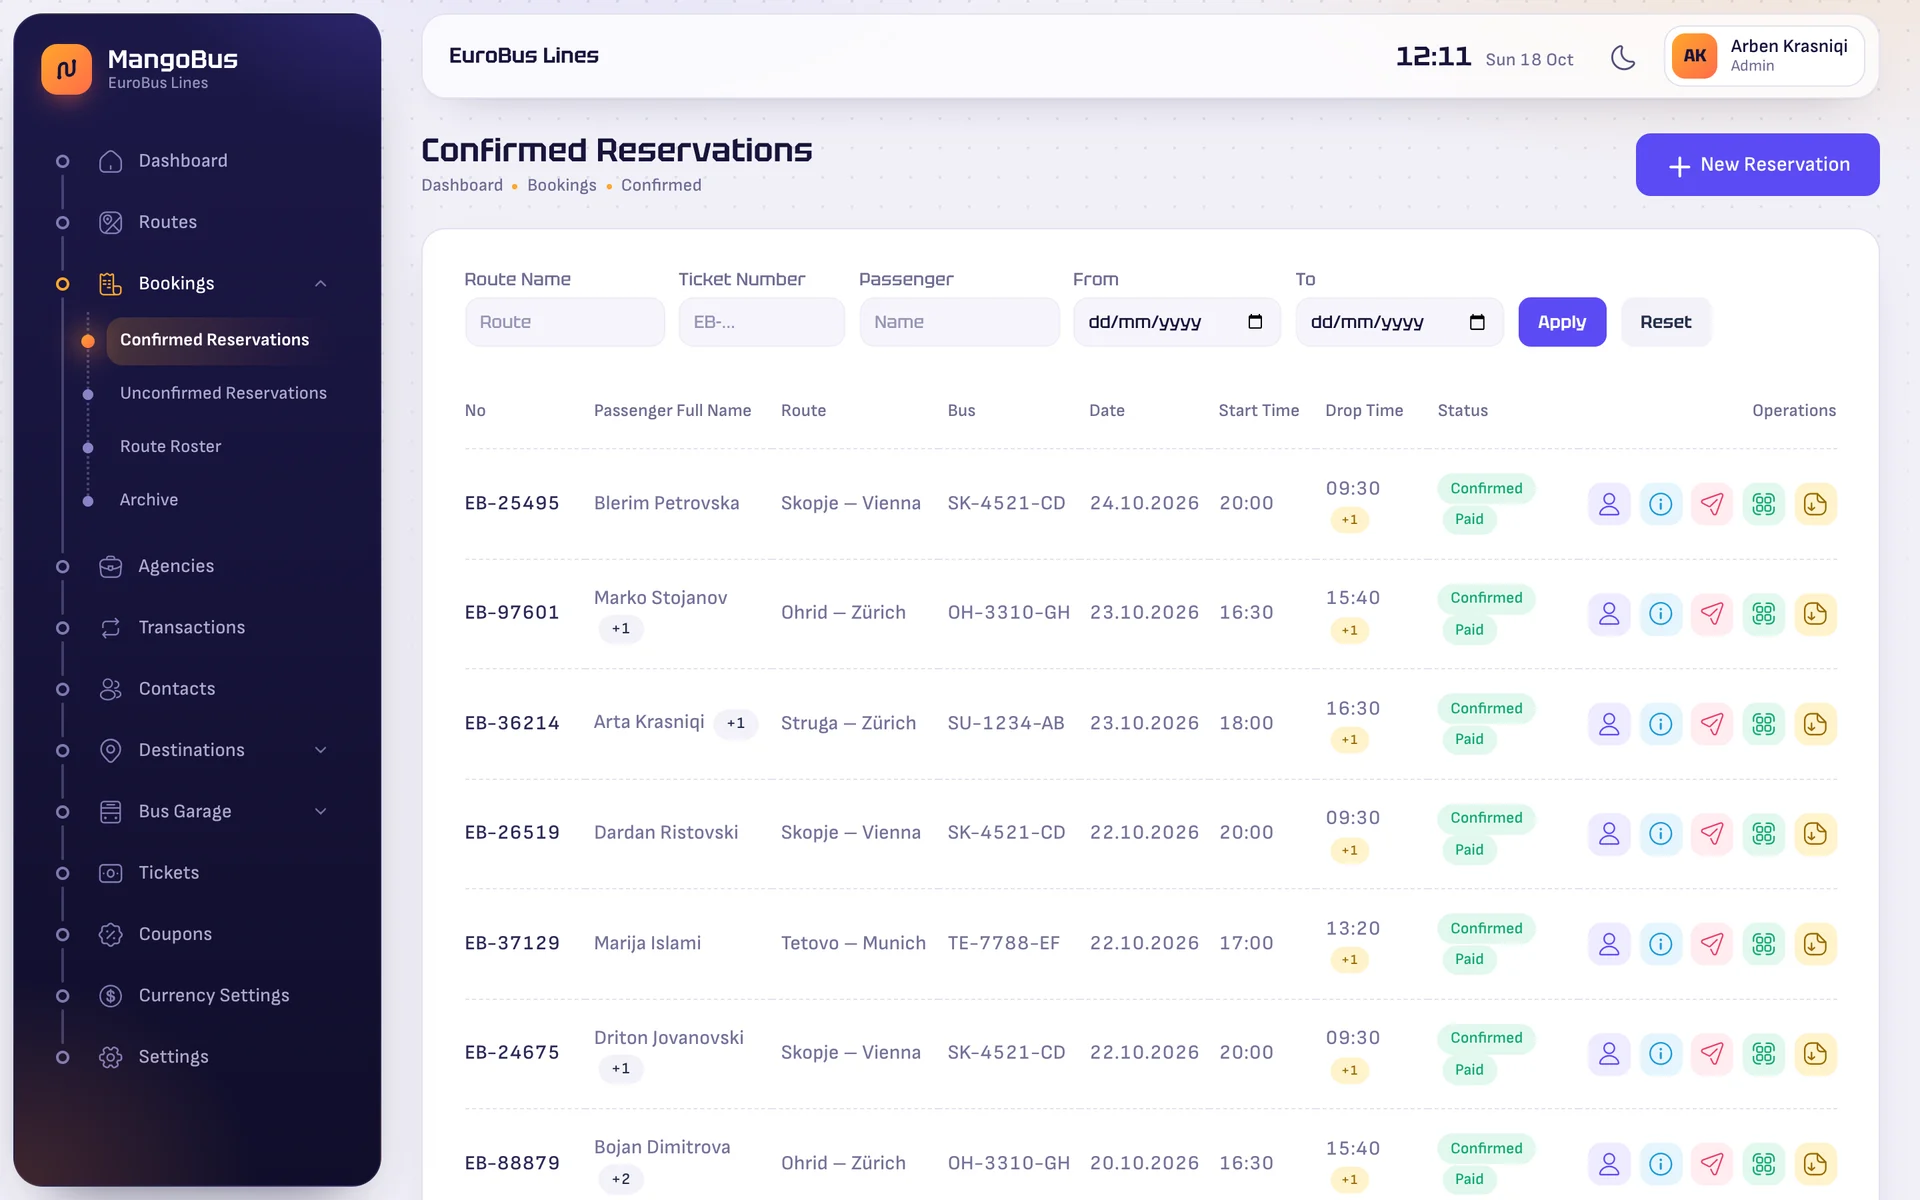Open Route Roster submenu item
The image size is (1920, 1200).
pos(170,447)
